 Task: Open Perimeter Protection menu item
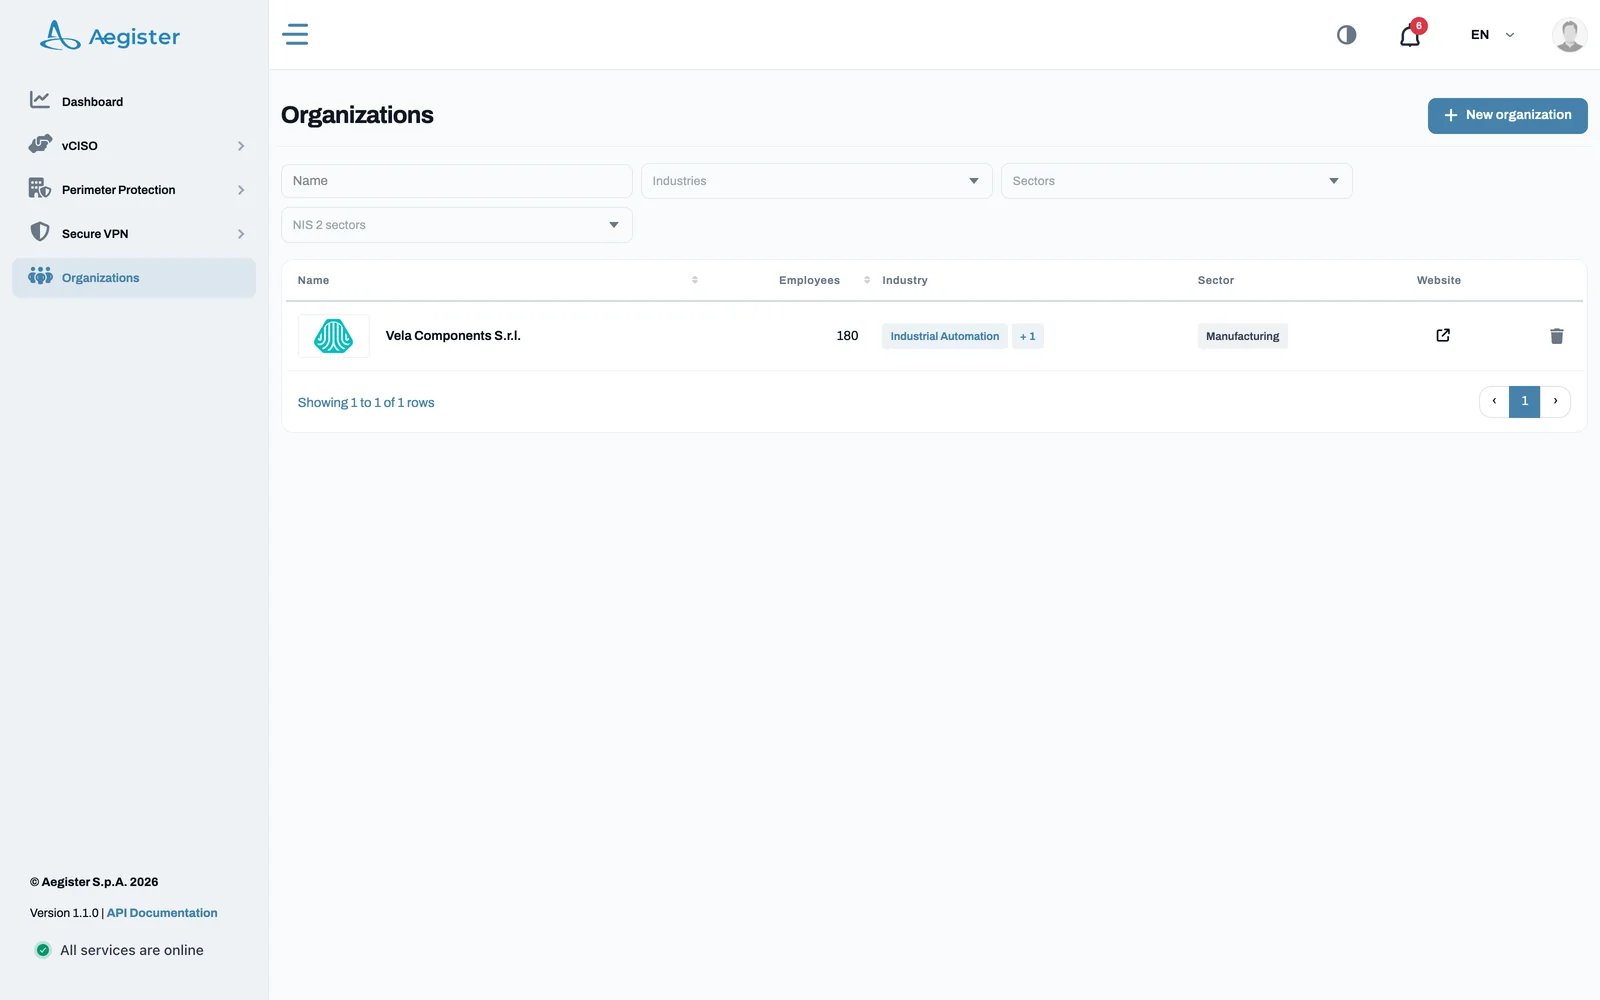click(x=134, y=189)
